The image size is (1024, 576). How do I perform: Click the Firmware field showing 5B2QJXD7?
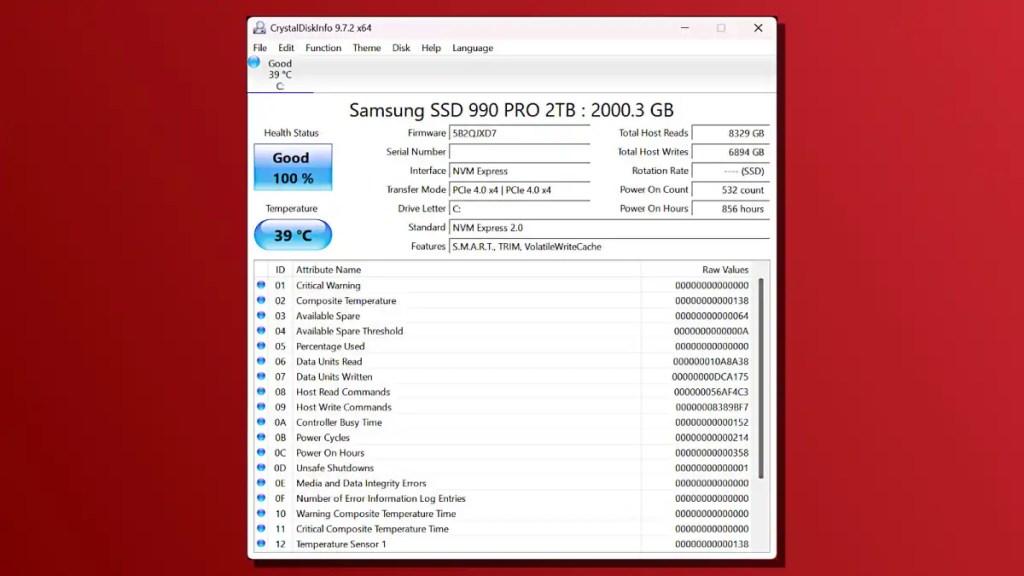[520, 133]
